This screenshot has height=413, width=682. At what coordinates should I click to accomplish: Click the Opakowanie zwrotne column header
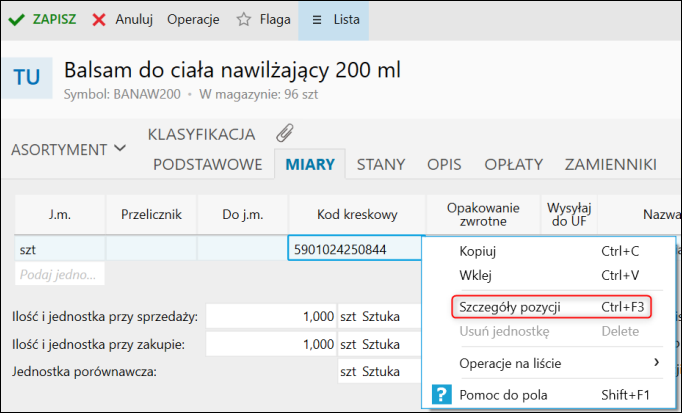[483, 214]
